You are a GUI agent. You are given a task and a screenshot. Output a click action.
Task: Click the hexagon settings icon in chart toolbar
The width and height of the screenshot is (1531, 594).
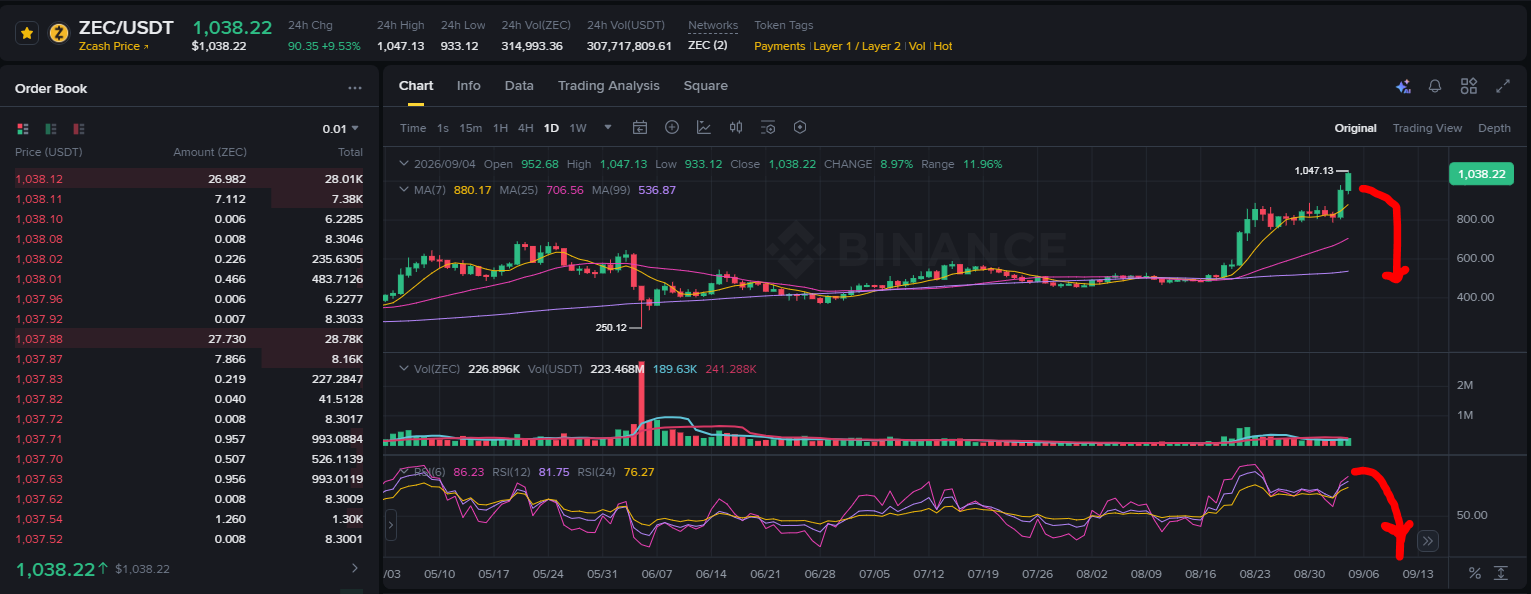(800, 127)
